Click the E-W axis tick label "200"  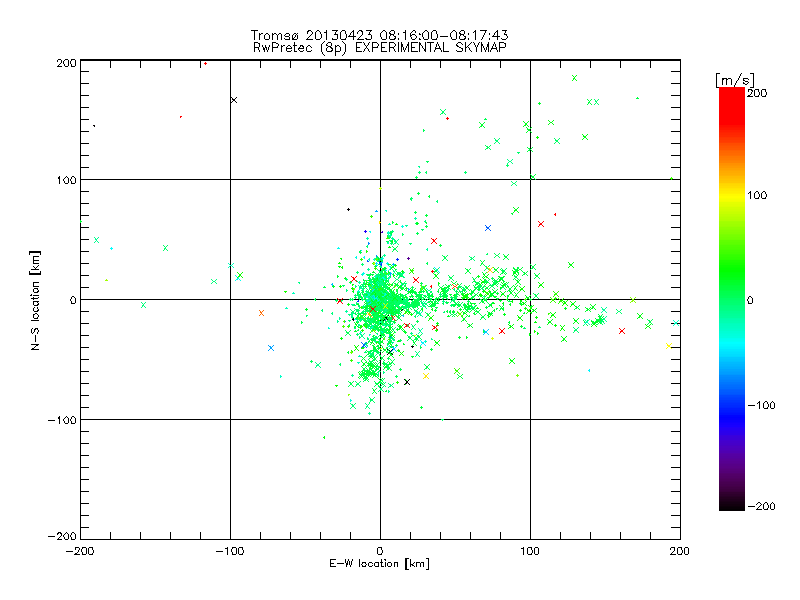pos(680,551)
